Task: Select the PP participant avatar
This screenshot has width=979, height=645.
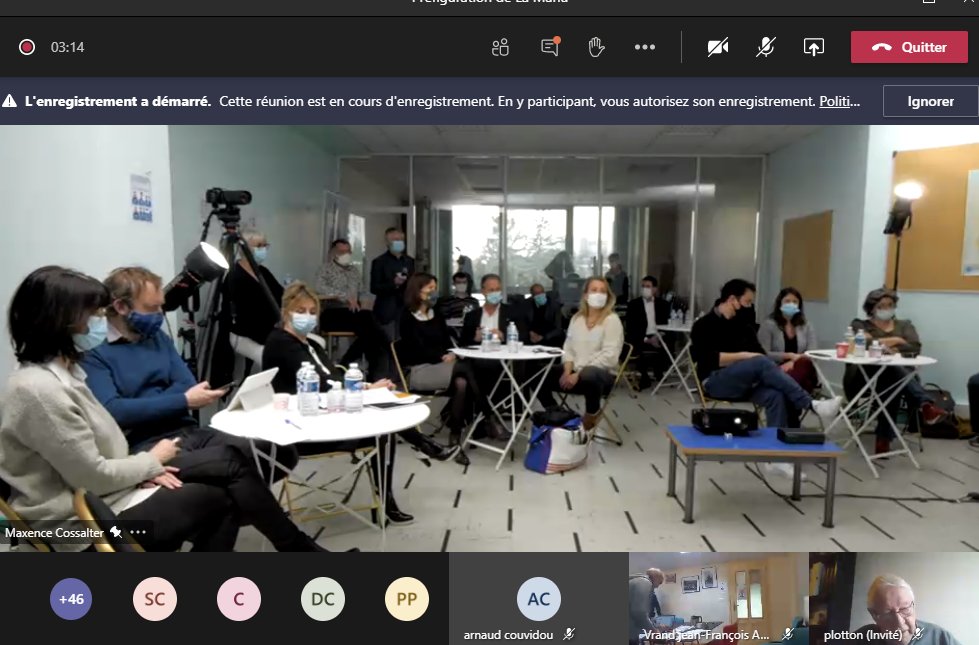Action: coord(406,599)
